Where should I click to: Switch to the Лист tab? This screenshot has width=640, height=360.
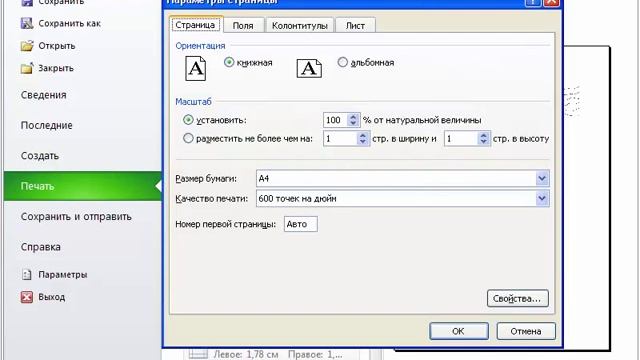coord(355,25)
